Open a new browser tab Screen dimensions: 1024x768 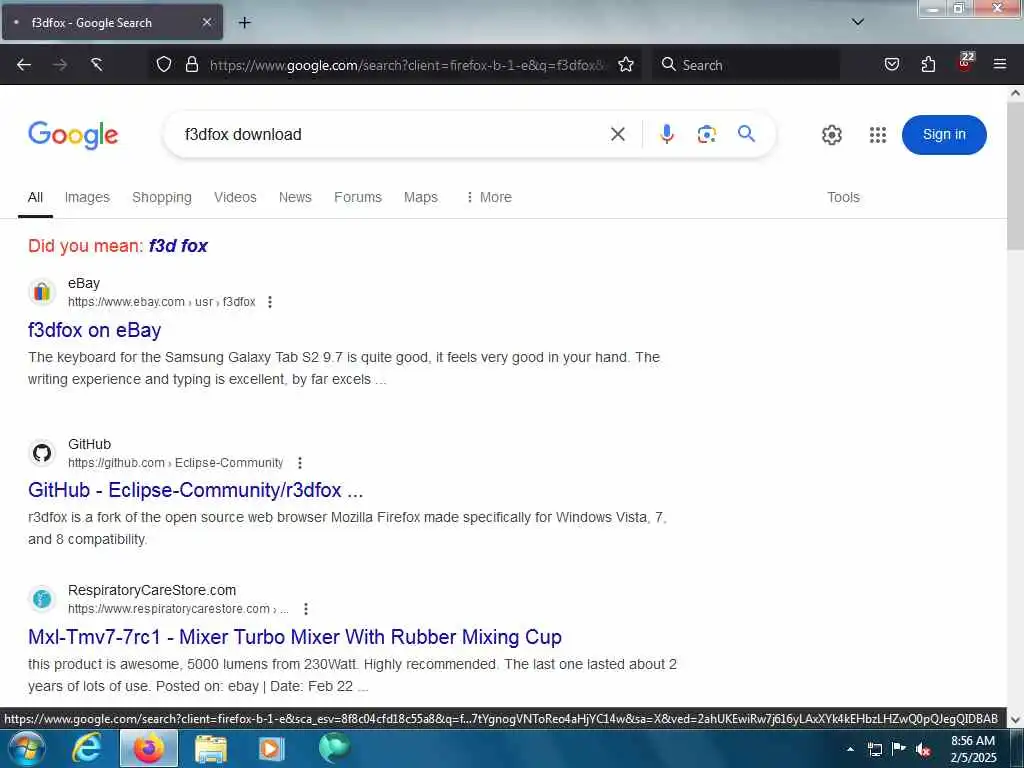[x=244, y=23]
